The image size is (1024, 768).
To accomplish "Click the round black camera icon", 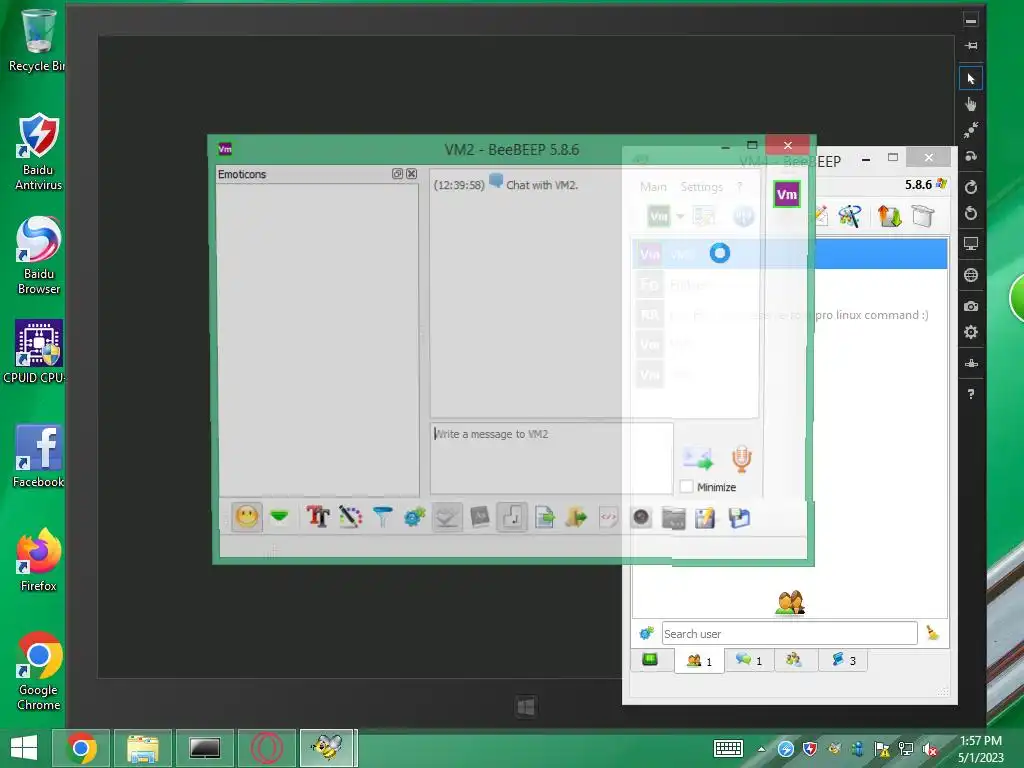I will pos(641,517).
